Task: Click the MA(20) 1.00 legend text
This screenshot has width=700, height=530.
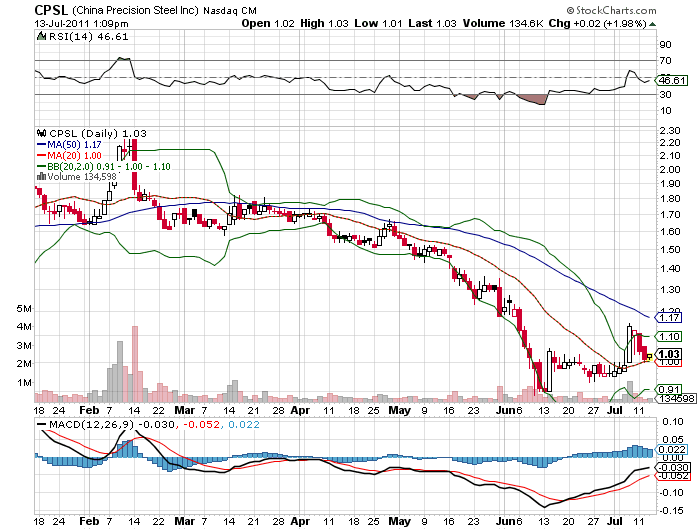Action: pyautogui.click(x=75, y=156)
